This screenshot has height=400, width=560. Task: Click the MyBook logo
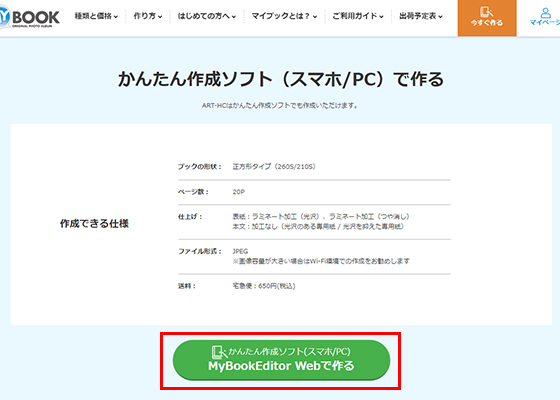tap(29, 18)
